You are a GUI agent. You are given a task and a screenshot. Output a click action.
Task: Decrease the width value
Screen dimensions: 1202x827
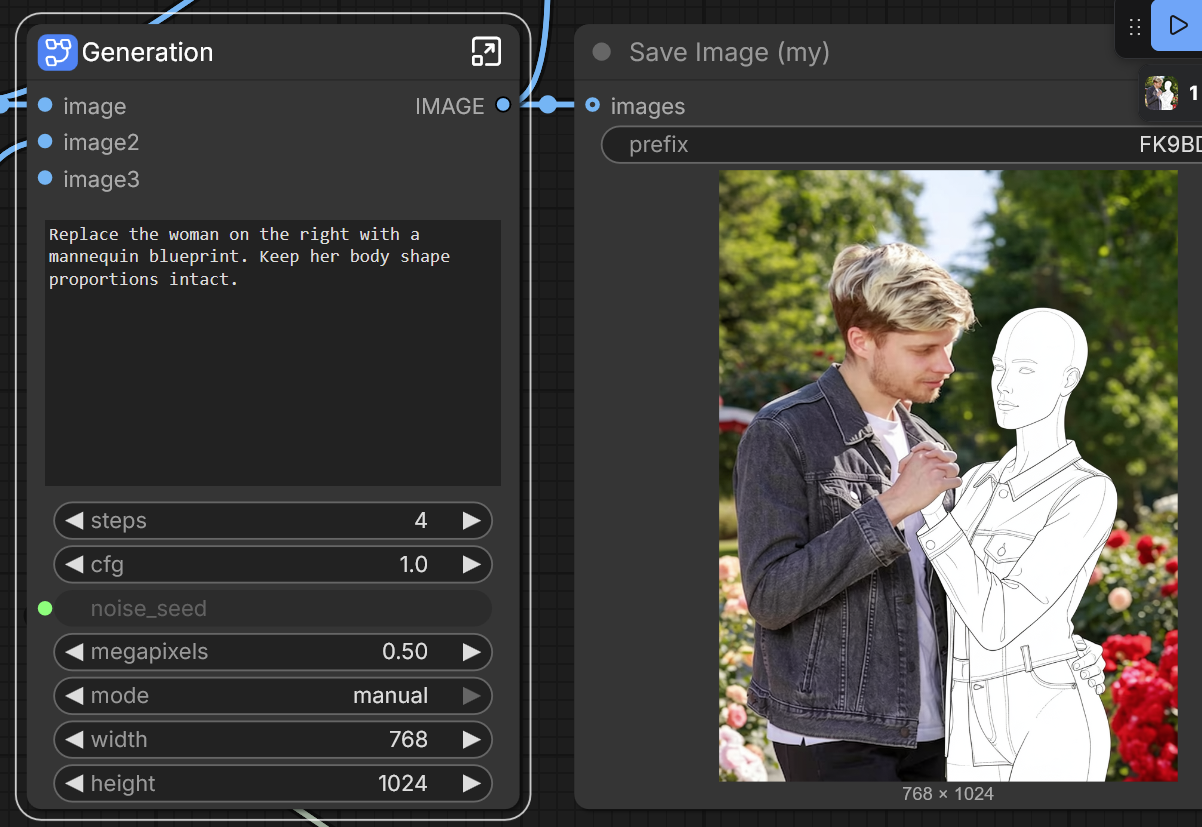click(74, 740)
